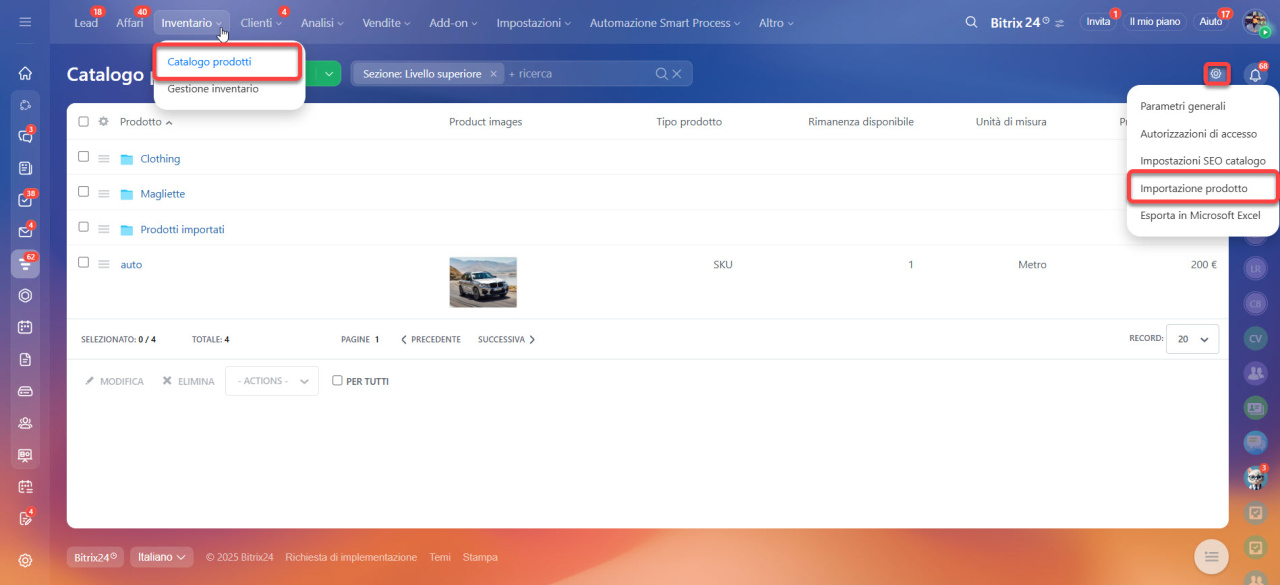This screenshot has width=1280, height=585.
Task: Open the mail icon in left sidebar
Action: pos(25,232)
